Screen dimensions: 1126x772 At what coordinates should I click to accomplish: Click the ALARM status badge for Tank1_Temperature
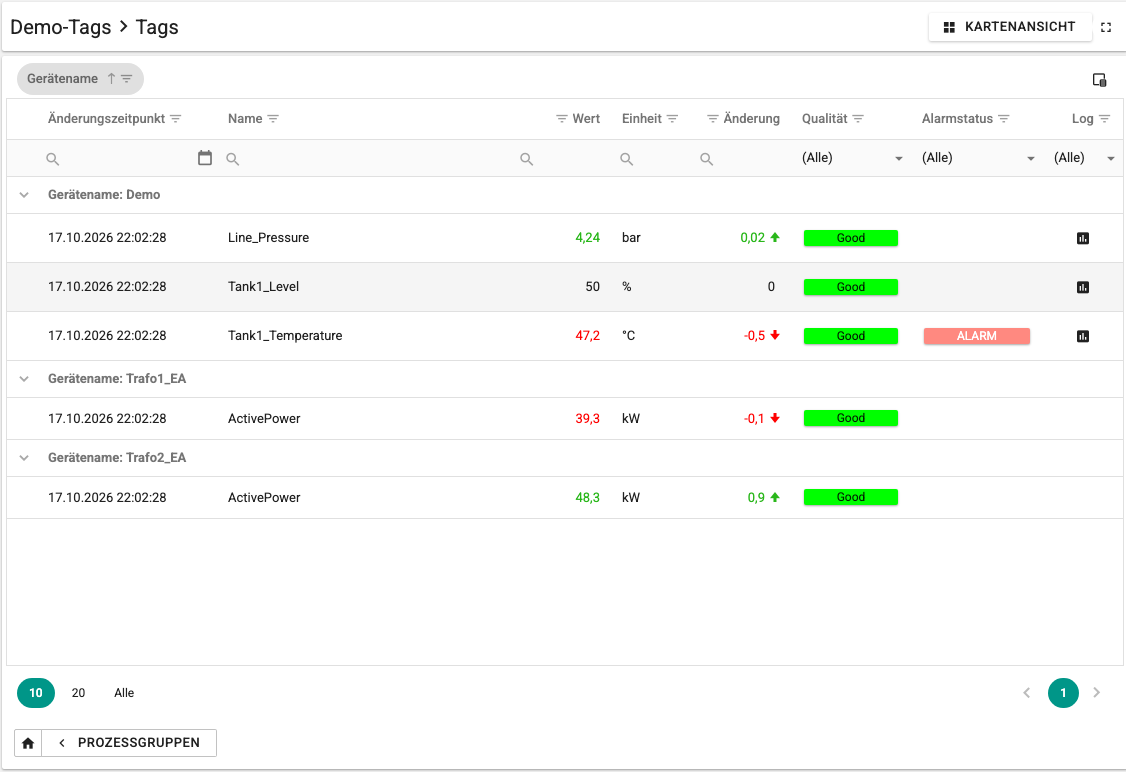(977, 336)
